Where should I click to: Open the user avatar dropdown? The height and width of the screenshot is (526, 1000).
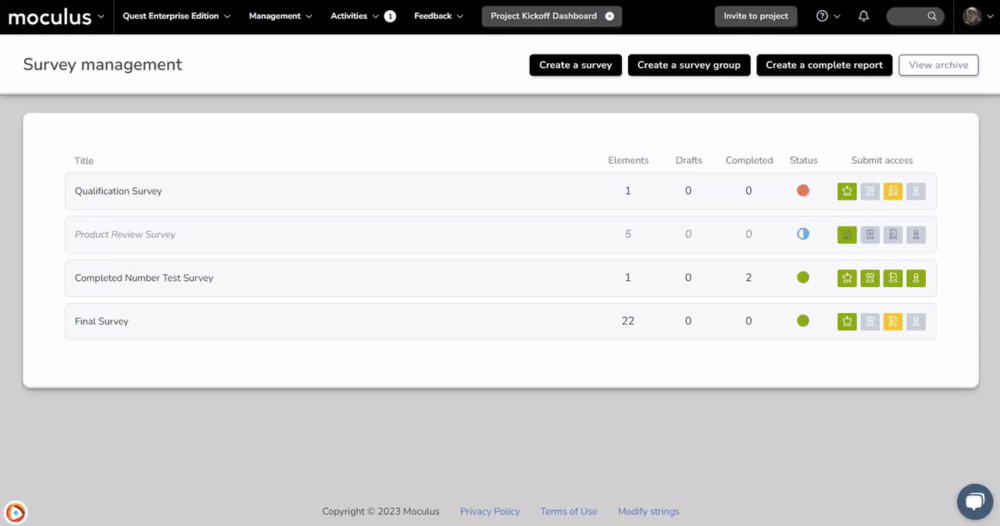click(976, 16)
